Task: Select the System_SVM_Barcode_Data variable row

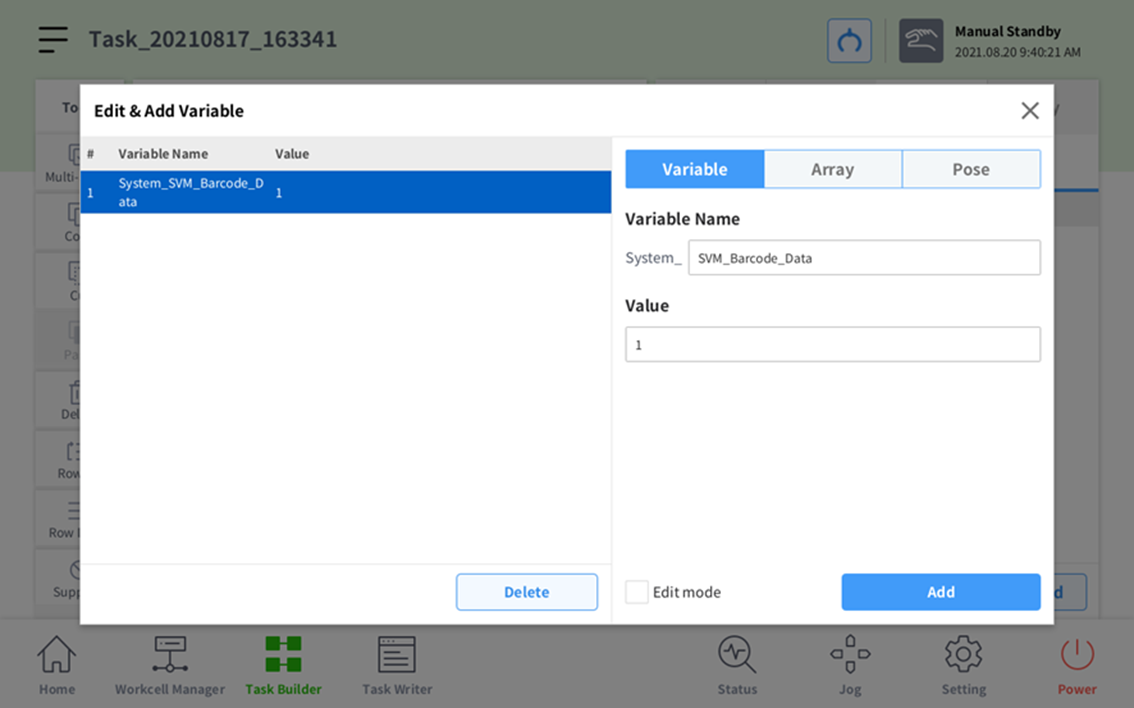Action: 345,192
